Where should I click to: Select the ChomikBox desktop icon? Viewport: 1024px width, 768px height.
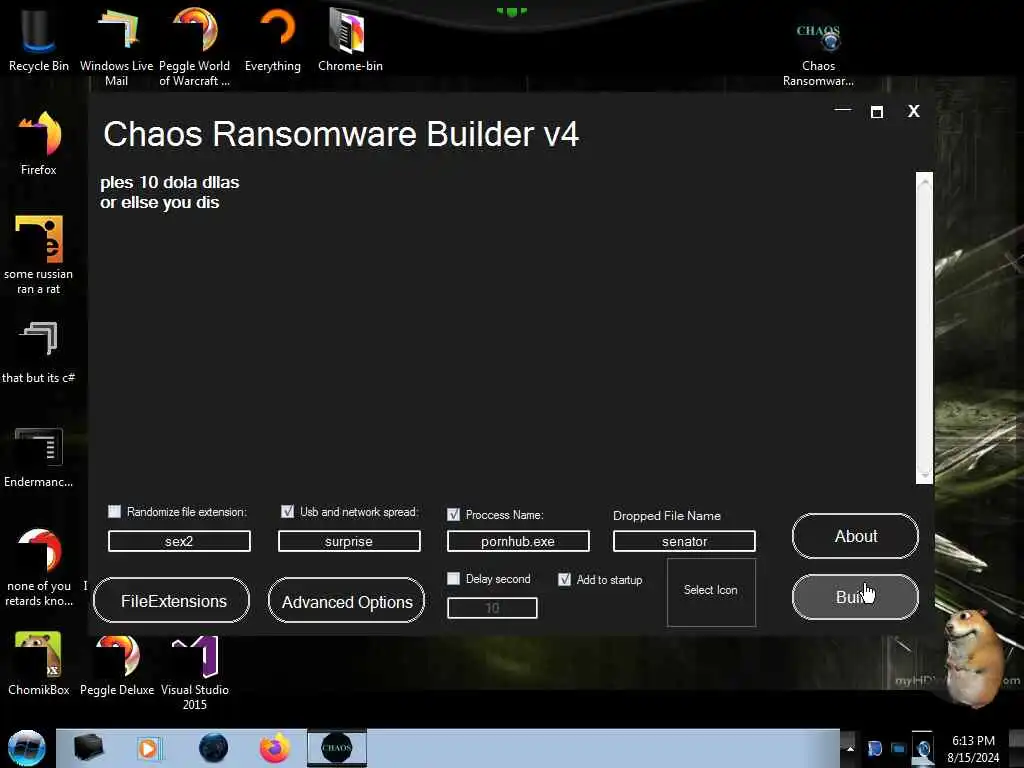click(x=39, y=664)
